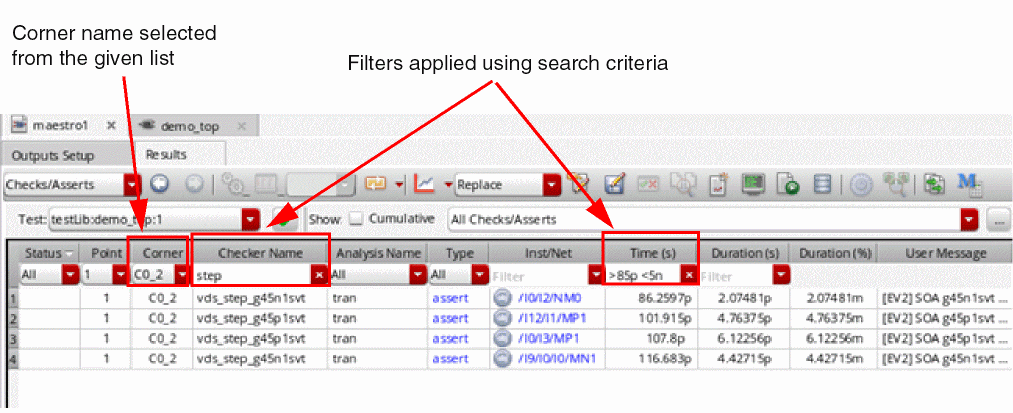This screenshot has height=413, width=1013.
Task: Open the Point filter dropdown
Action: [x=120, y=275]
